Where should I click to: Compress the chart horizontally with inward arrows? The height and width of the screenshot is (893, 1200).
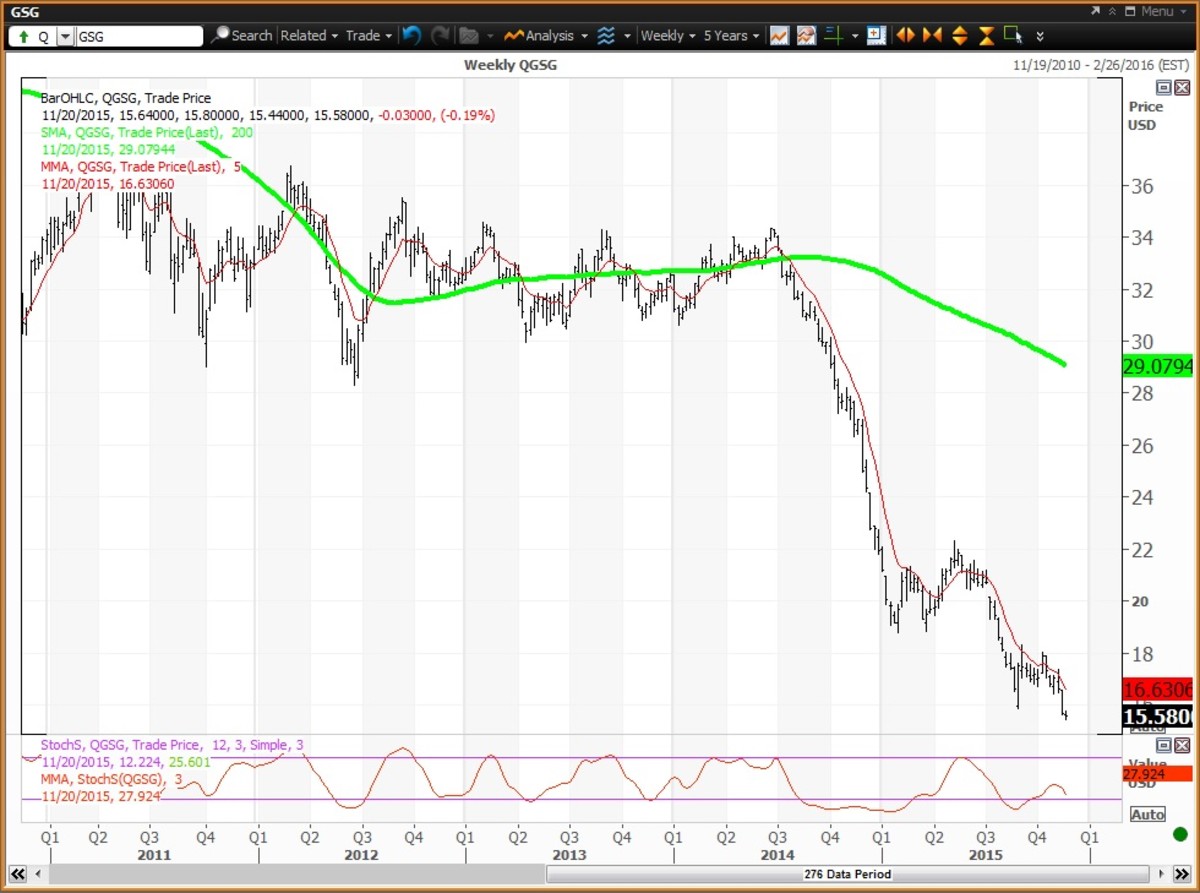[x=932, y=35]
